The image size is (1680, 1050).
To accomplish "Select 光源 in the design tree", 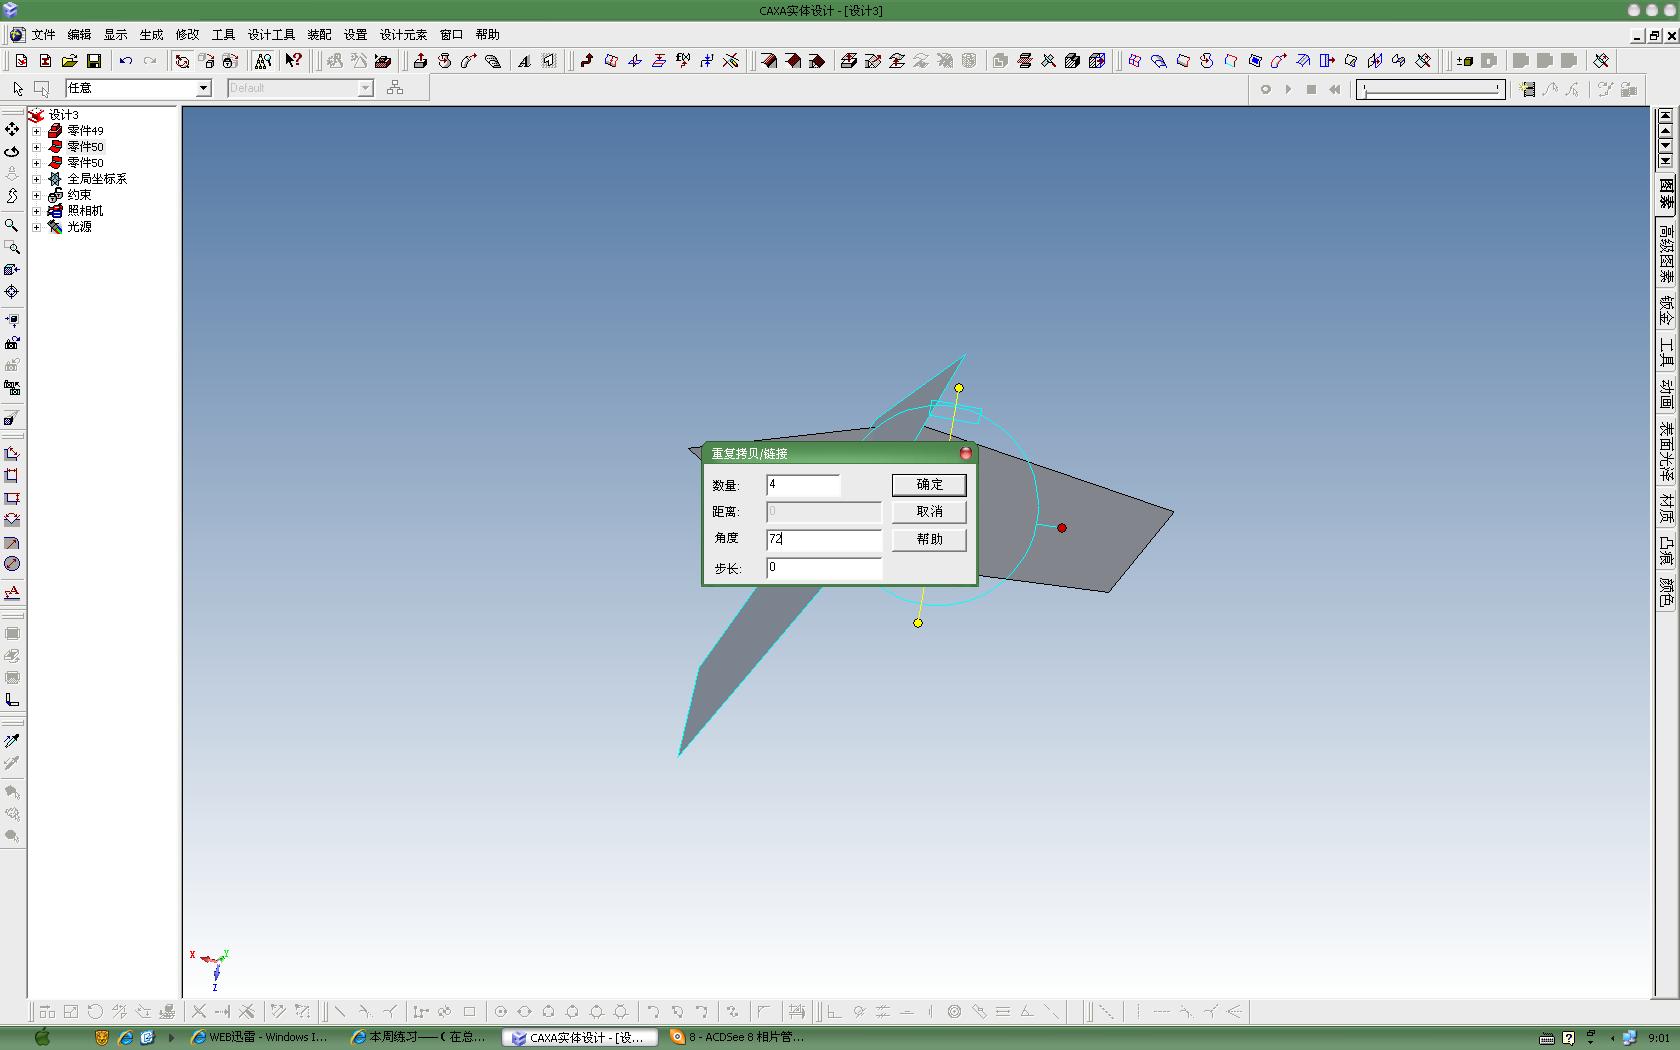I will click(79, 227).
